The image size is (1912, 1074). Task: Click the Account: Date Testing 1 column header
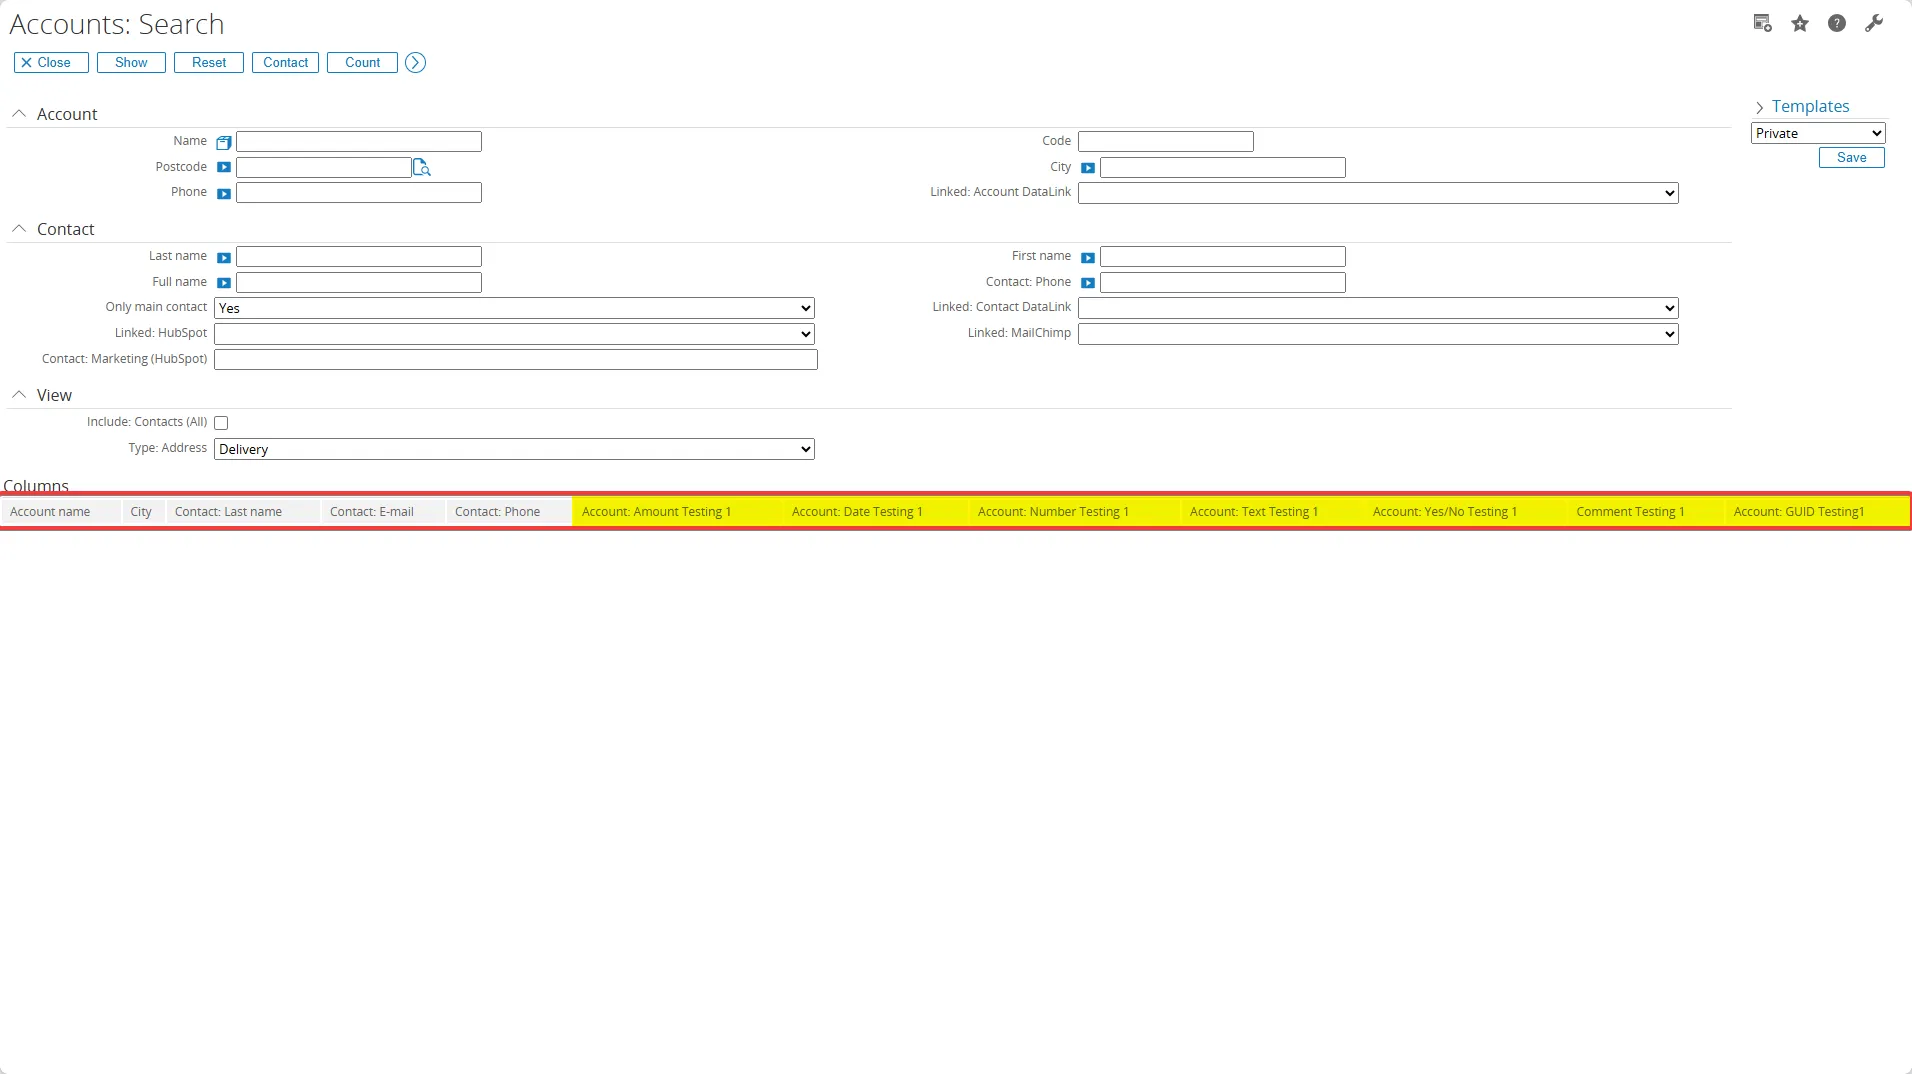[857, 512]
